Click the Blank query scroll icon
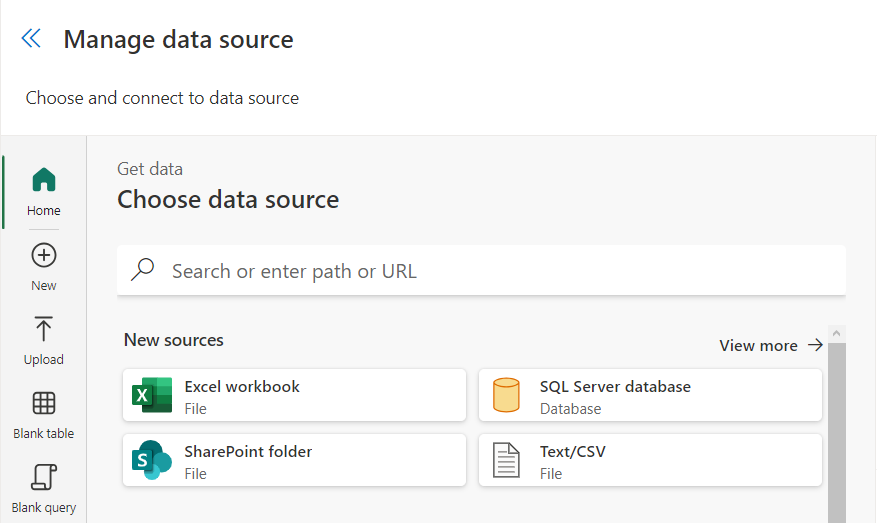 [x=44, y=477]
